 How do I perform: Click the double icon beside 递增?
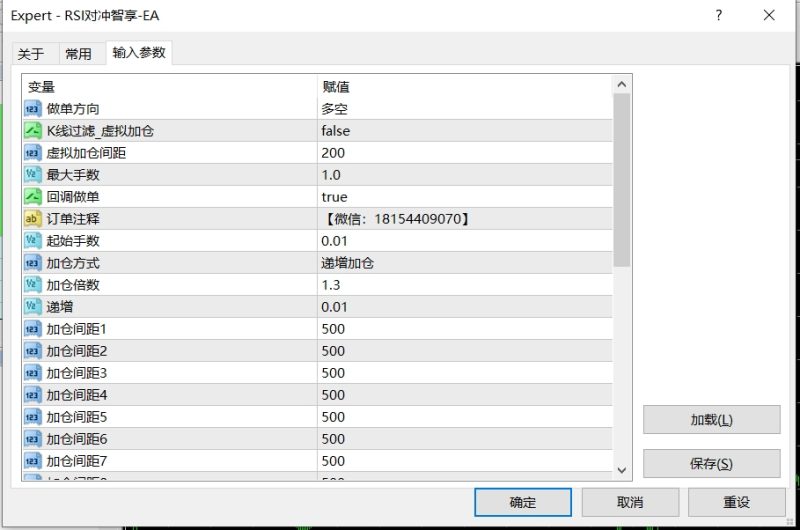pyautogui.click(x=32, y=307)
